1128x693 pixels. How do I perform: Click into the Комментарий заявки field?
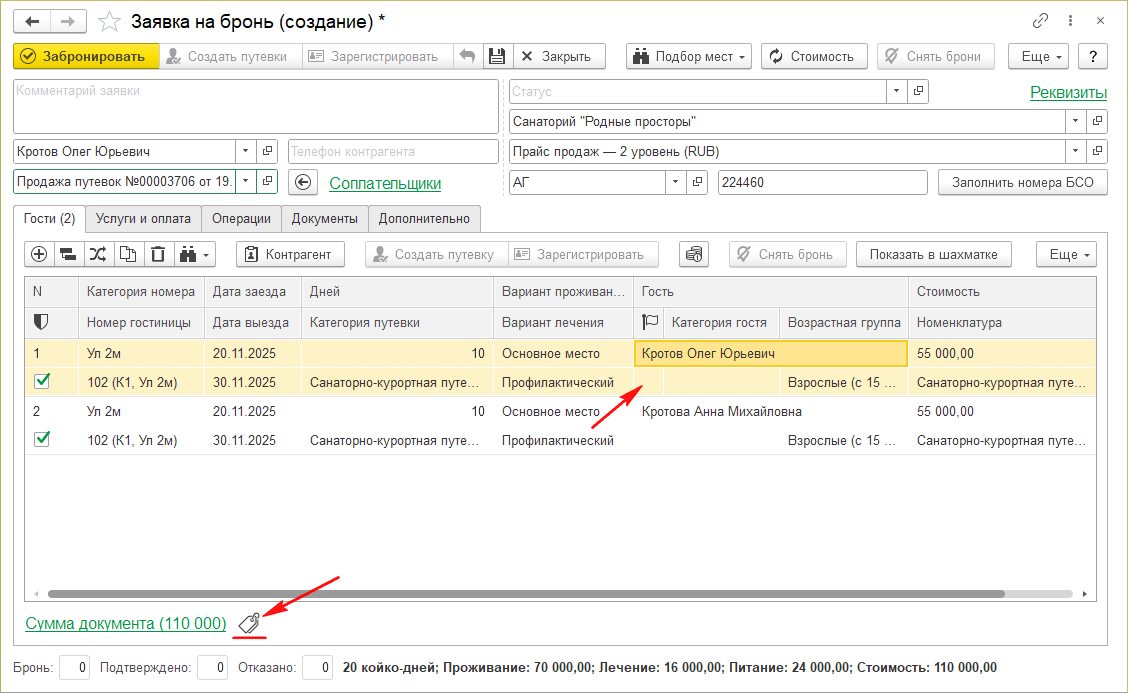(255, 106)
